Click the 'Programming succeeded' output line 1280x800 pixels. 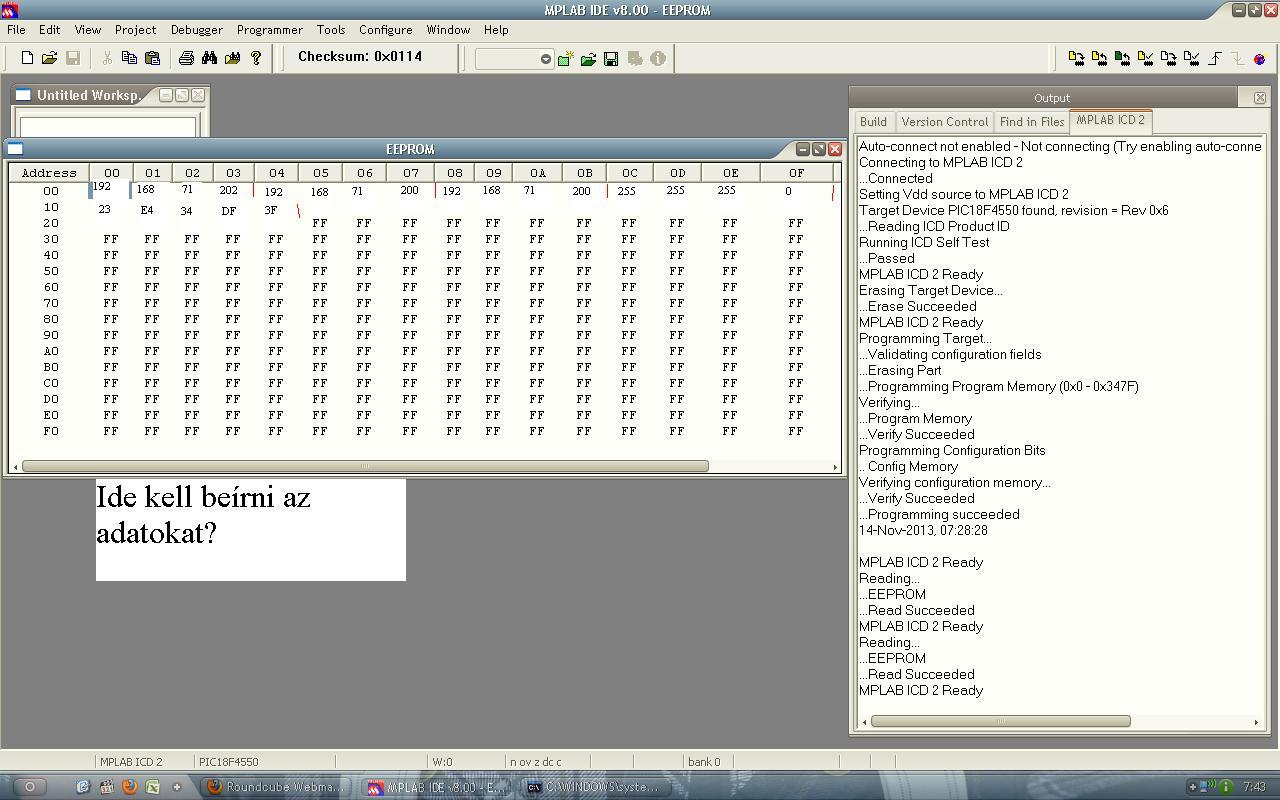939,514
